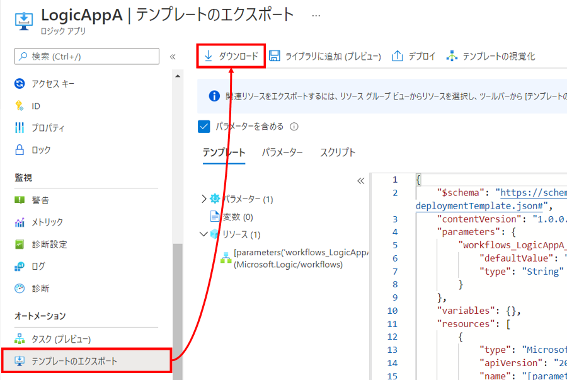Collapse the リソース (1) tree node

[204, 234]
